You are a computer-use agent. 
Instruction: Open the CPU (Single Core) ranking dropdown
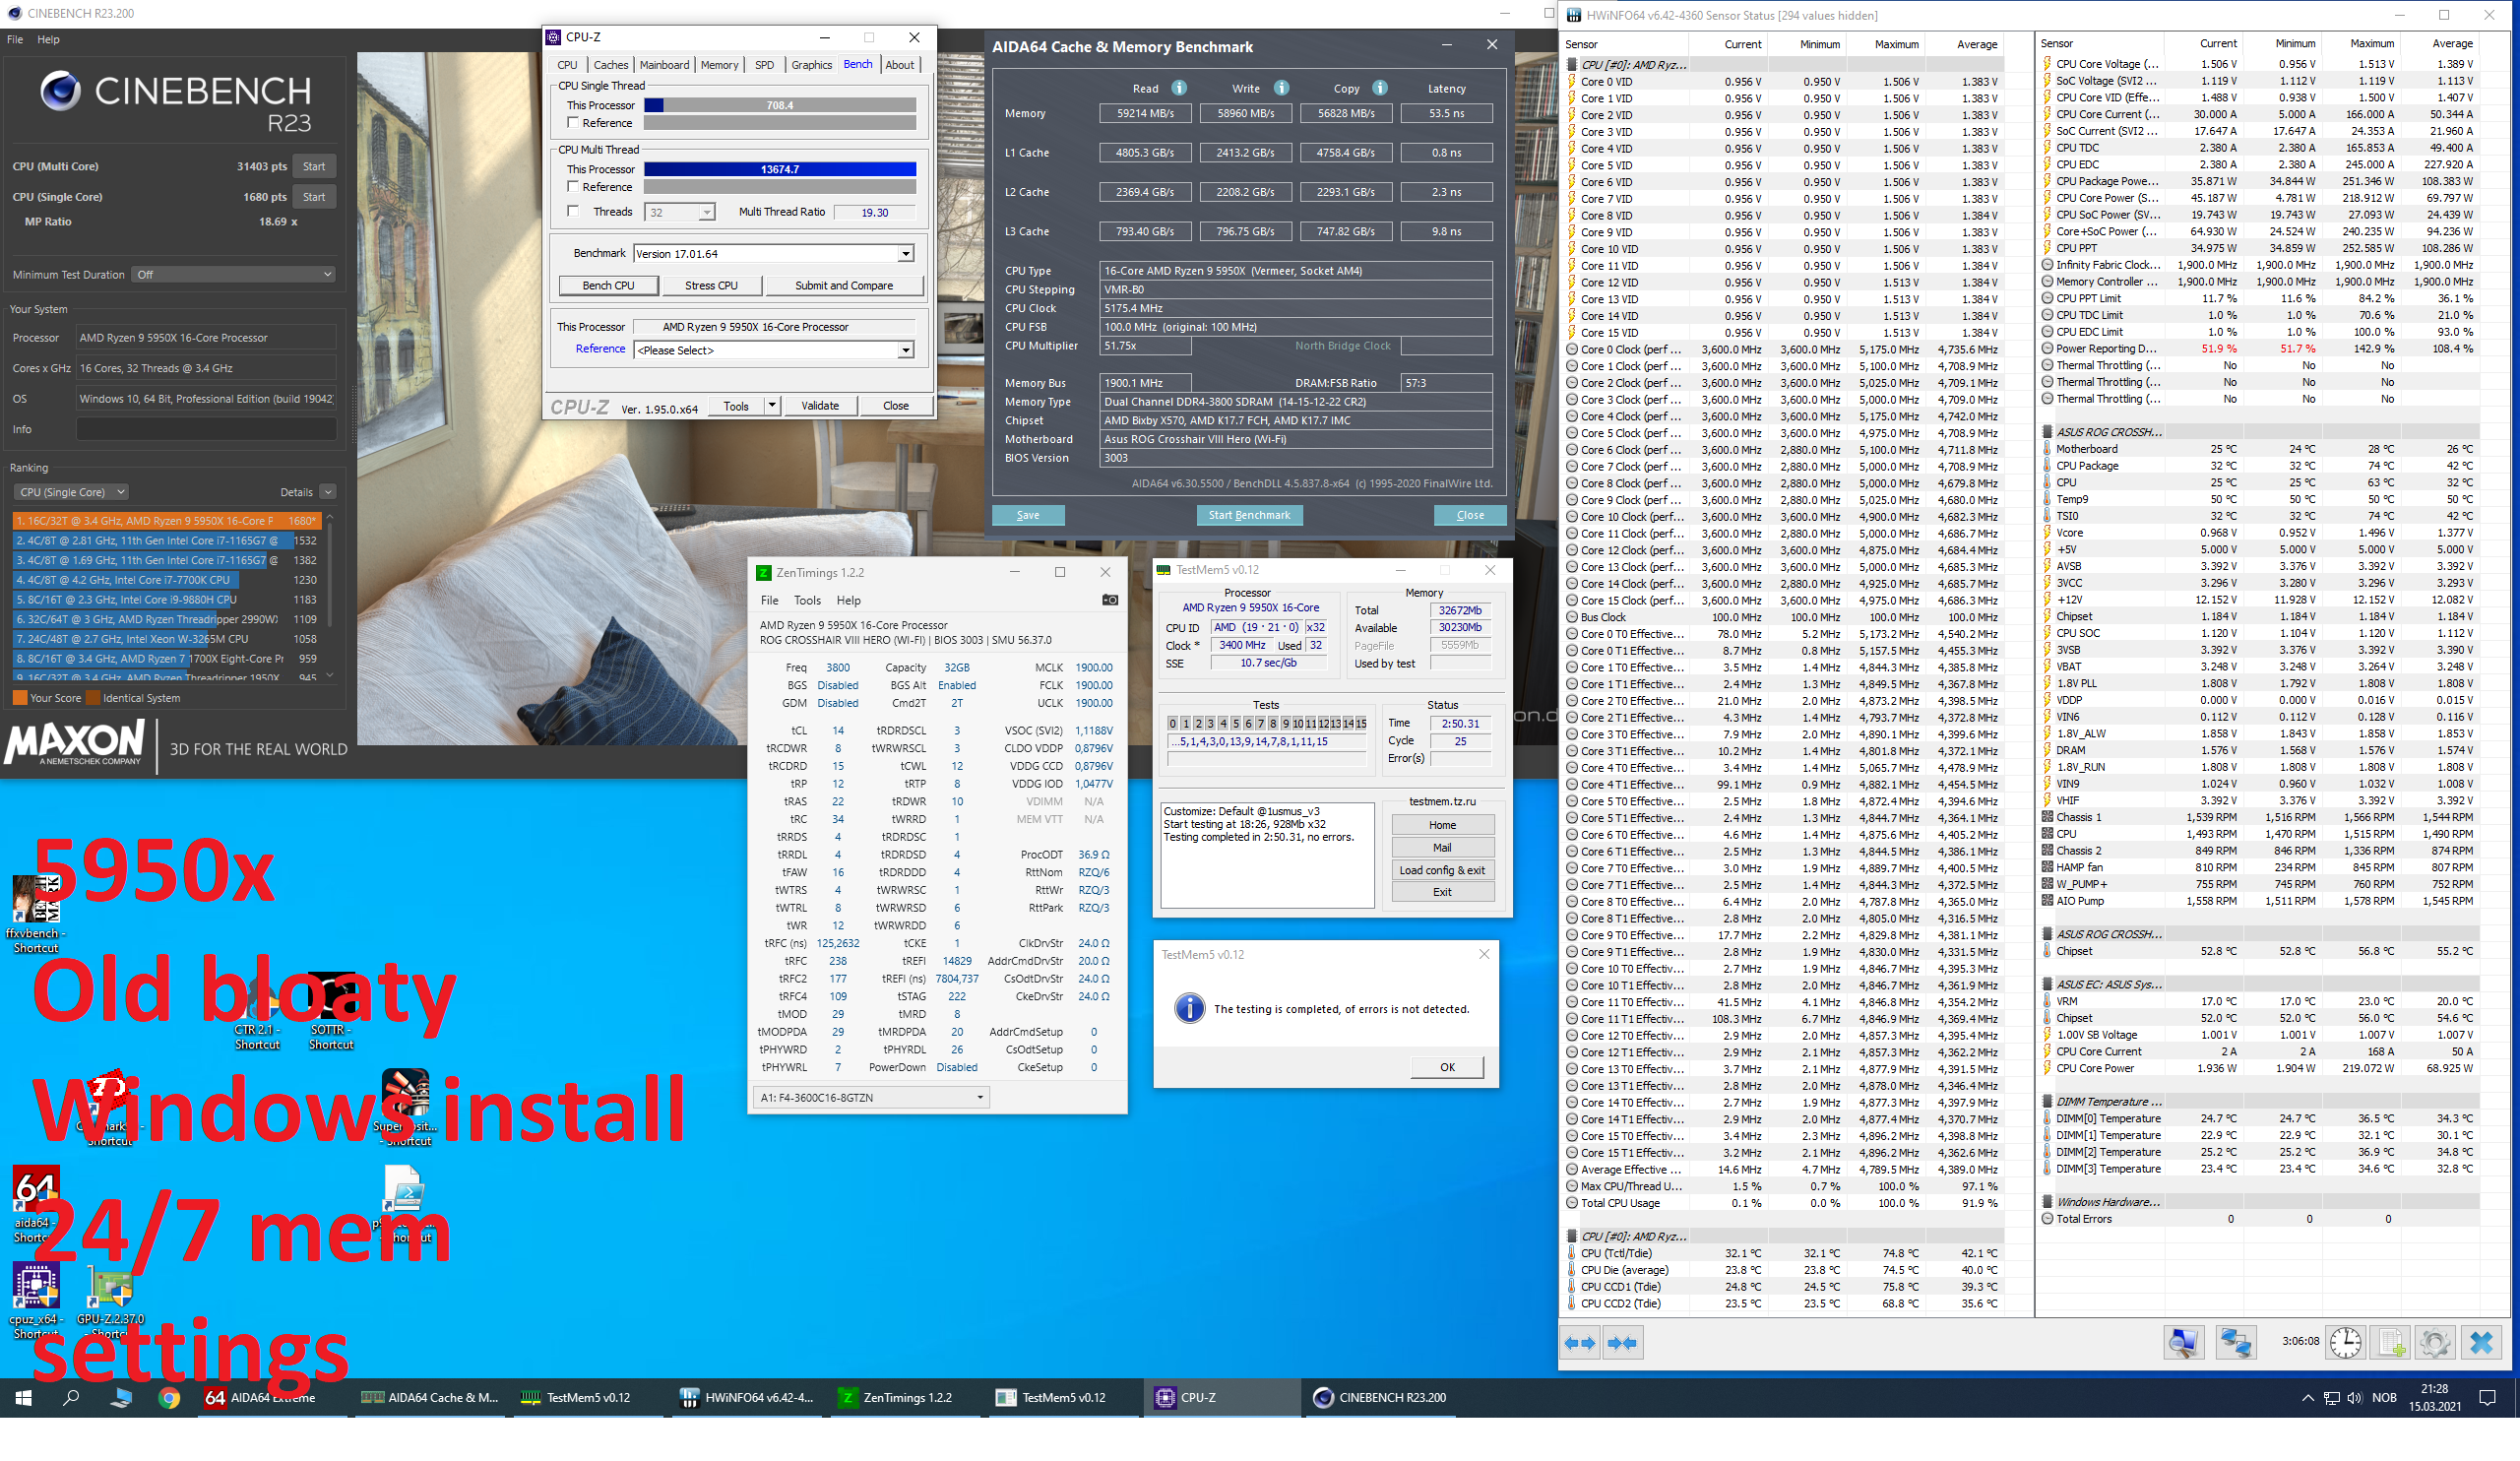[x=71, y=492]
